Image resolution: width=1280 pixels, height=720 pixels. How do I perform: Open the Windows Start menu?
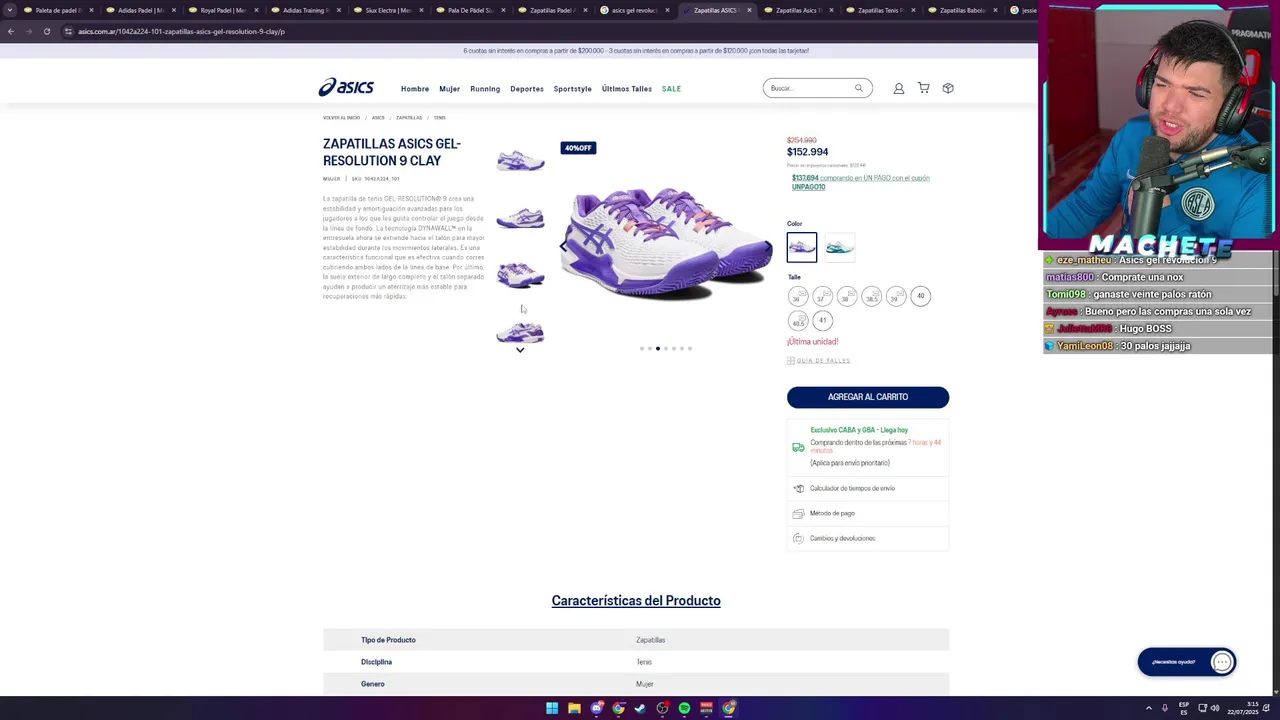click(552, 708)
